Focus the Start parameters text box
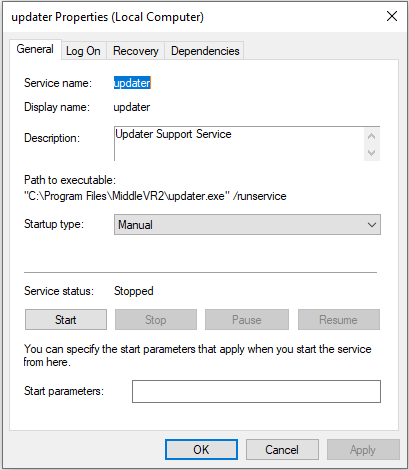Viewport: 409px width, 470px height. pos(256,391)
